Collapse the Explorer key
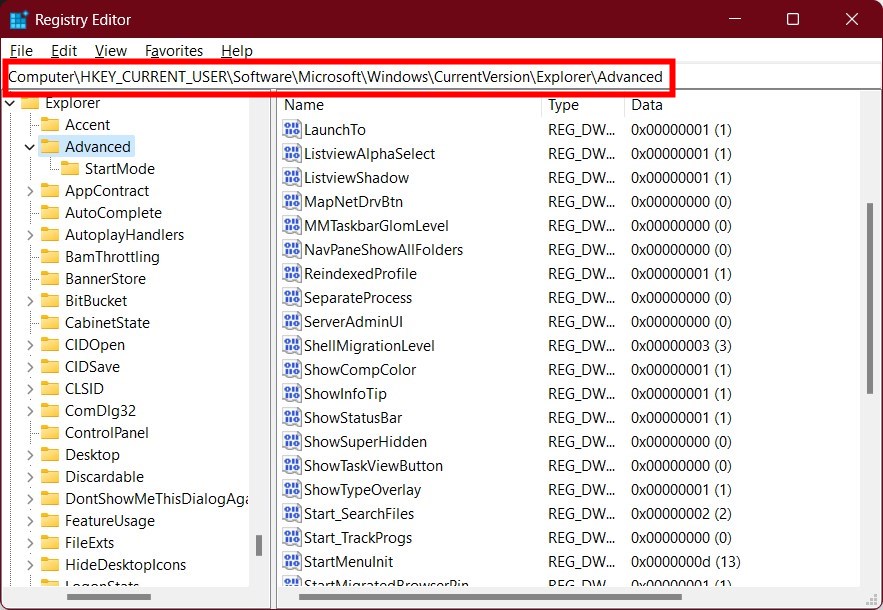 (x=10, y=103)
